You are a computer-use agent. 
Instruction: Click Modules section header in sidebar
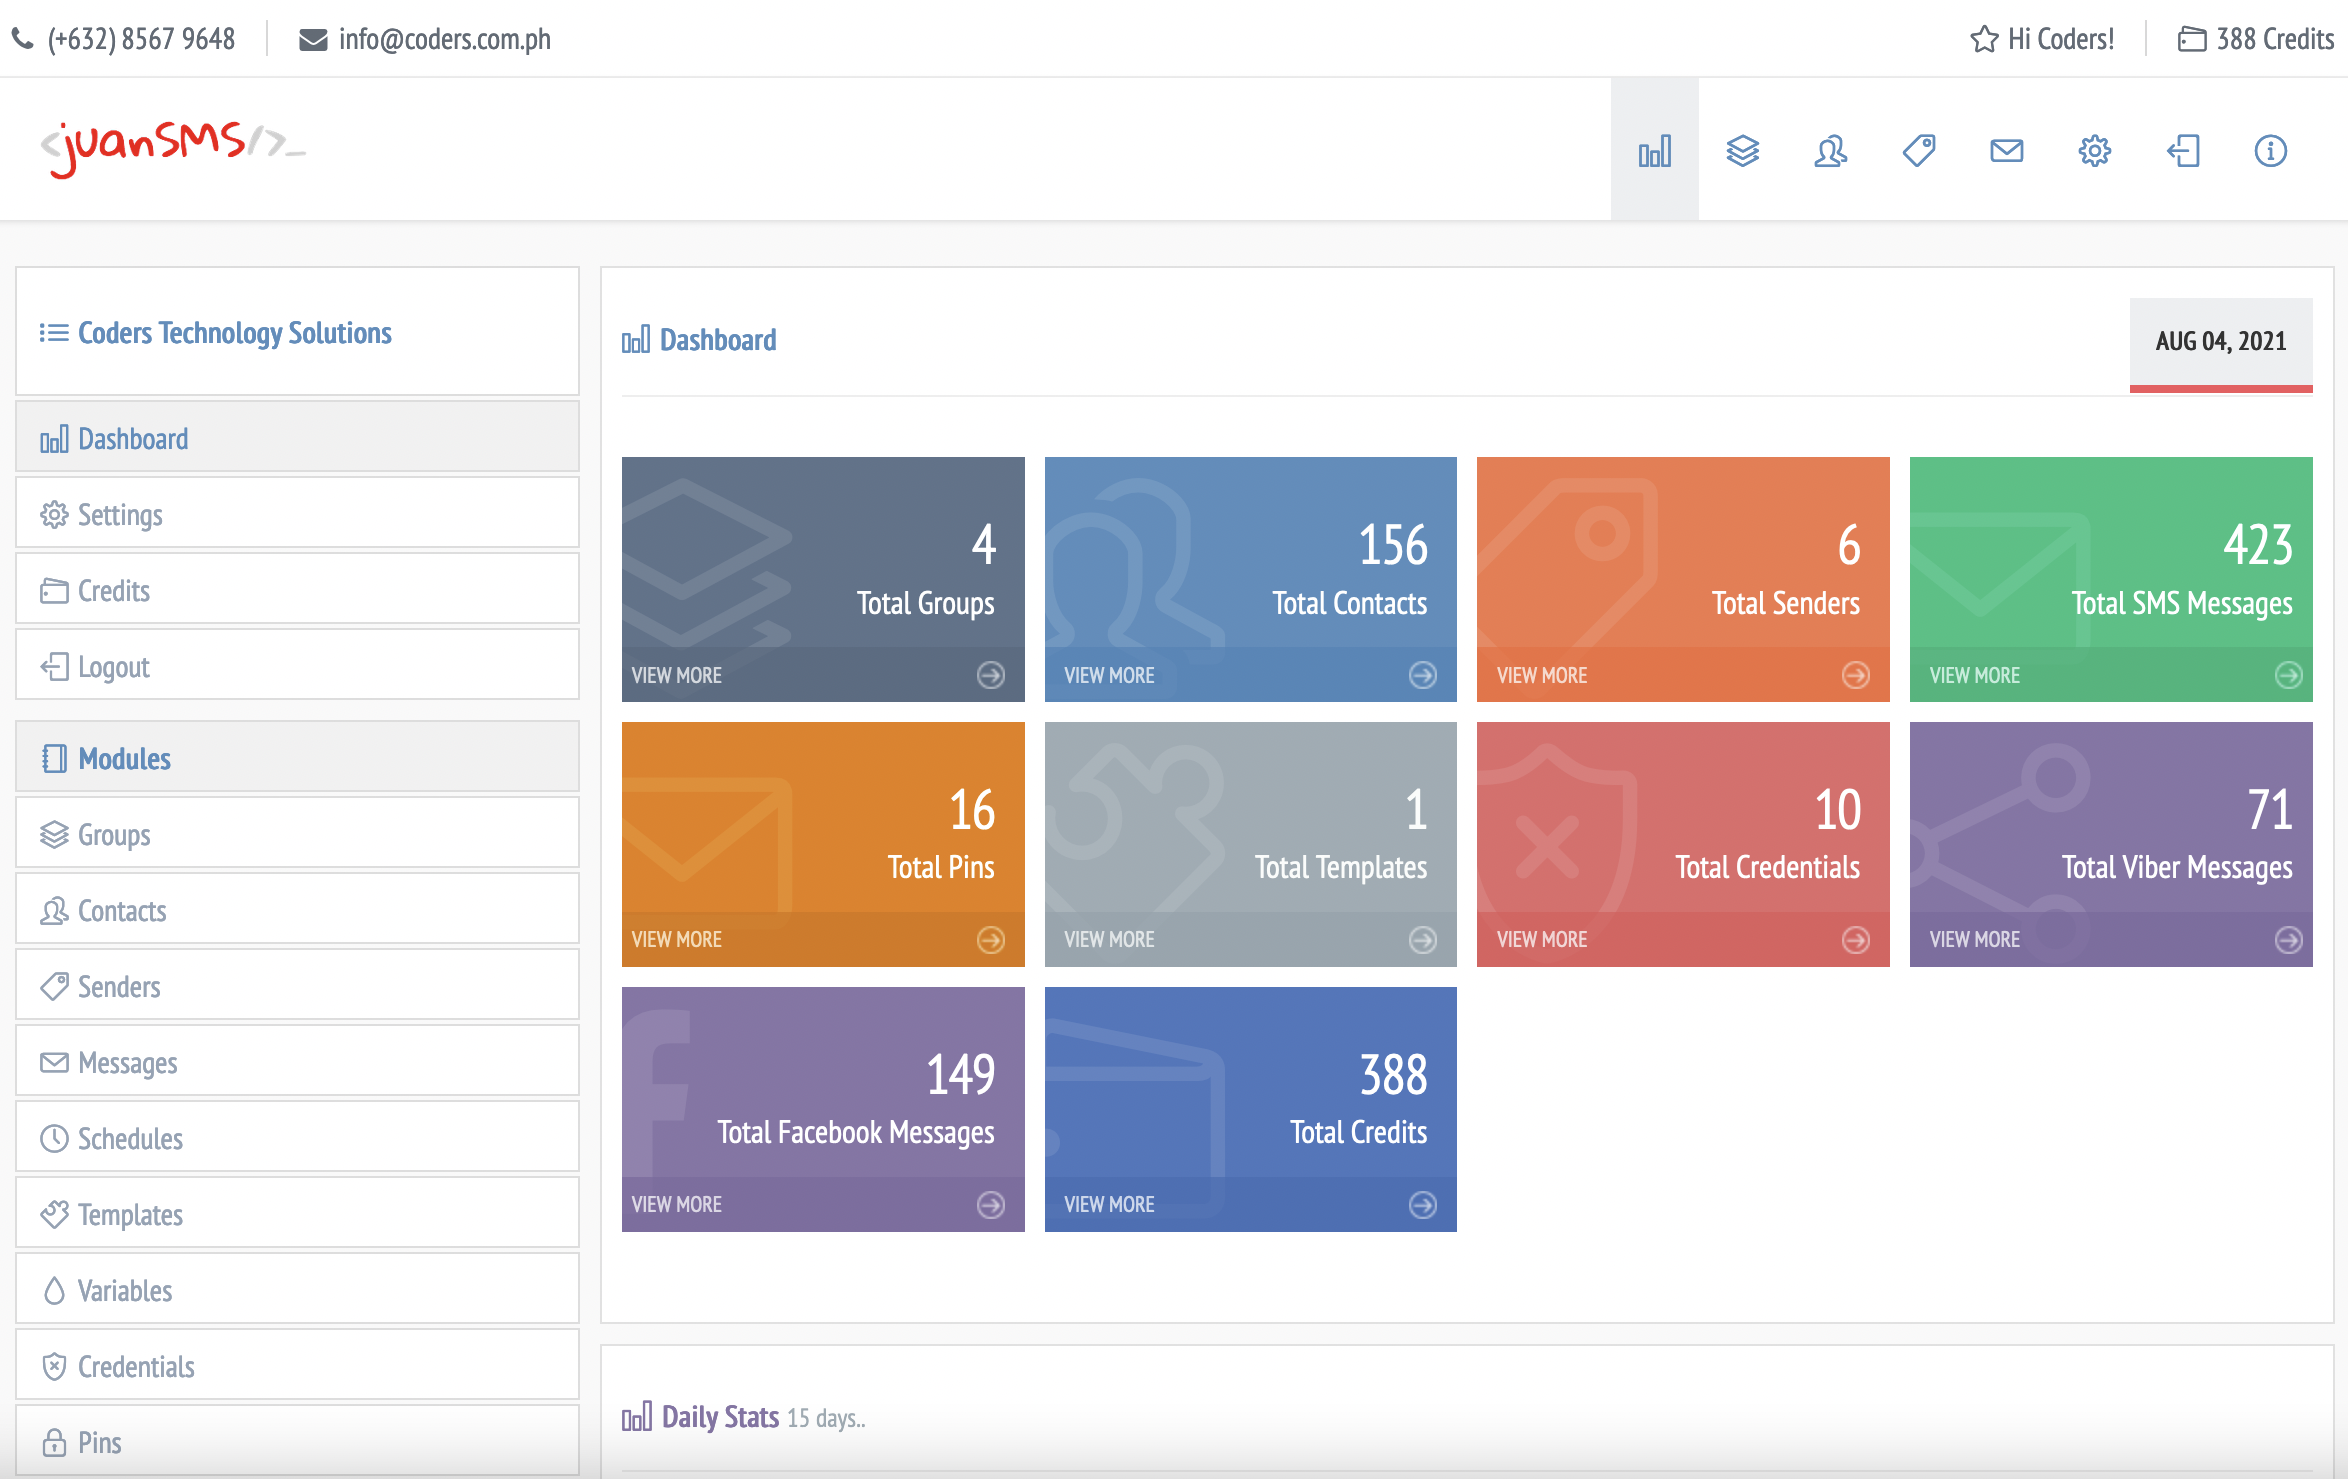(297, 757)
